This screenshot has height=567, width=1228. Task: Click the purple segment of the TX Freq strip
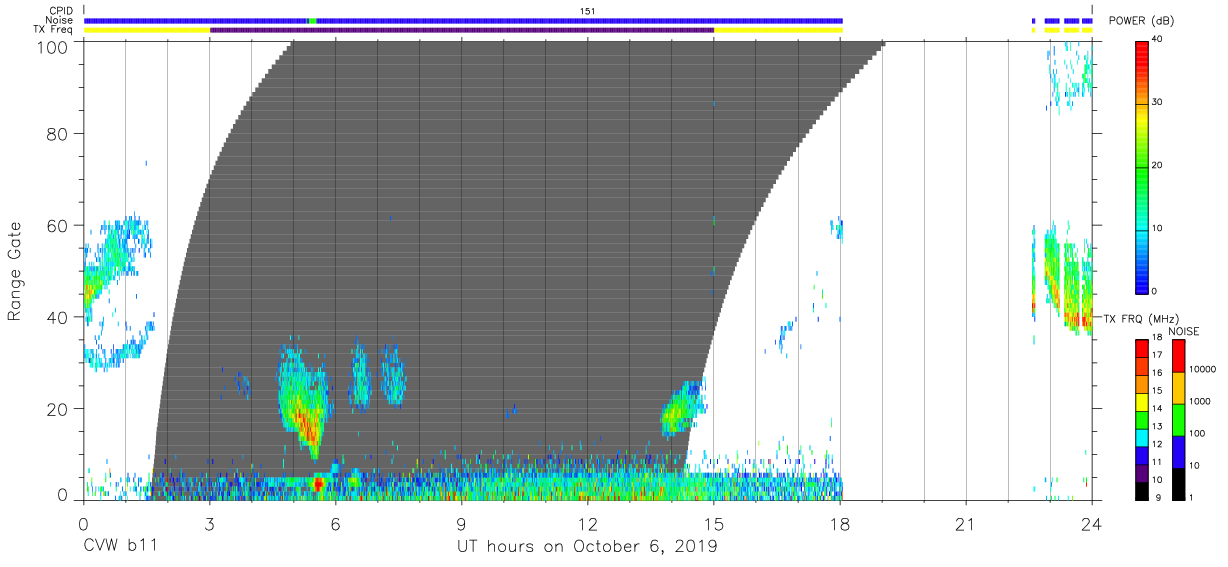(x=462, y=30)
